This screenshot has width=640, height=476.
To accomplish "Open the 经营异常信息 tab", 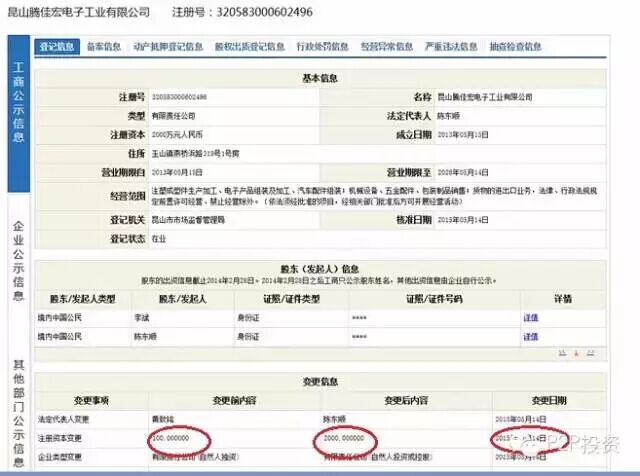I will pyautogui.click(x=387, y=47).
